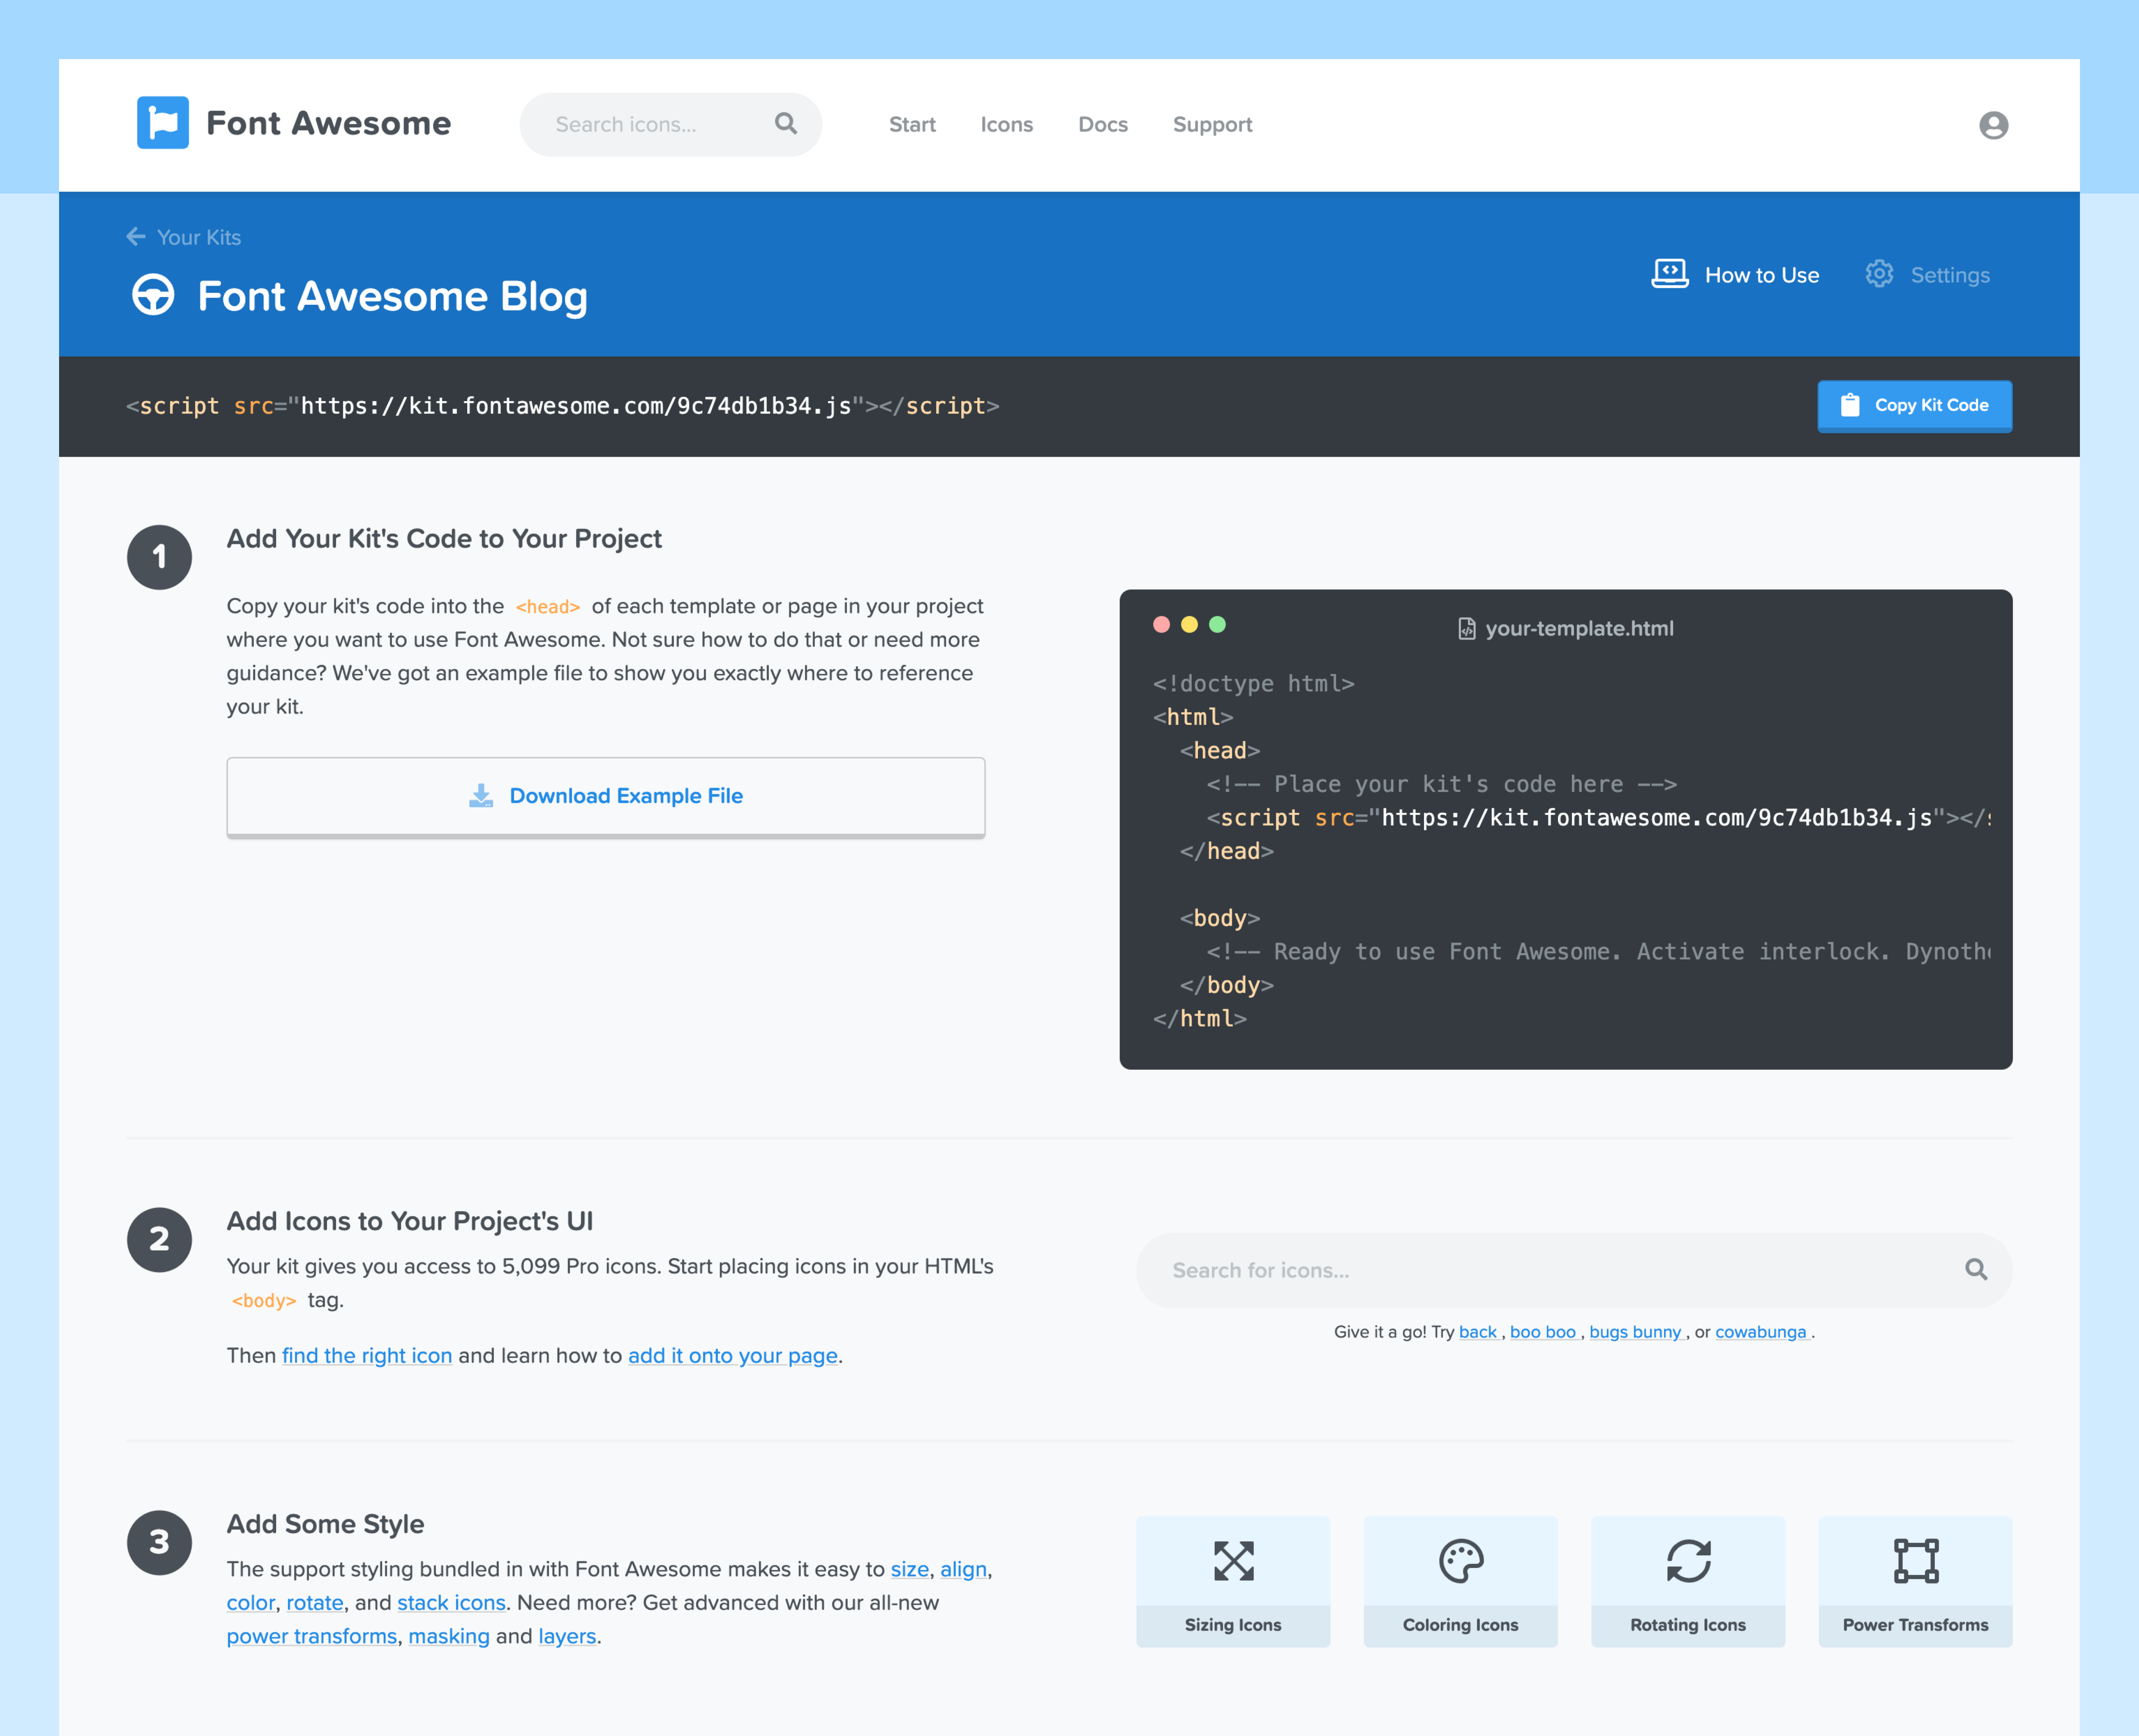
Task: Click the download arrow icon on Example File button
Action: pyautogui.click(x=481, y=796)
